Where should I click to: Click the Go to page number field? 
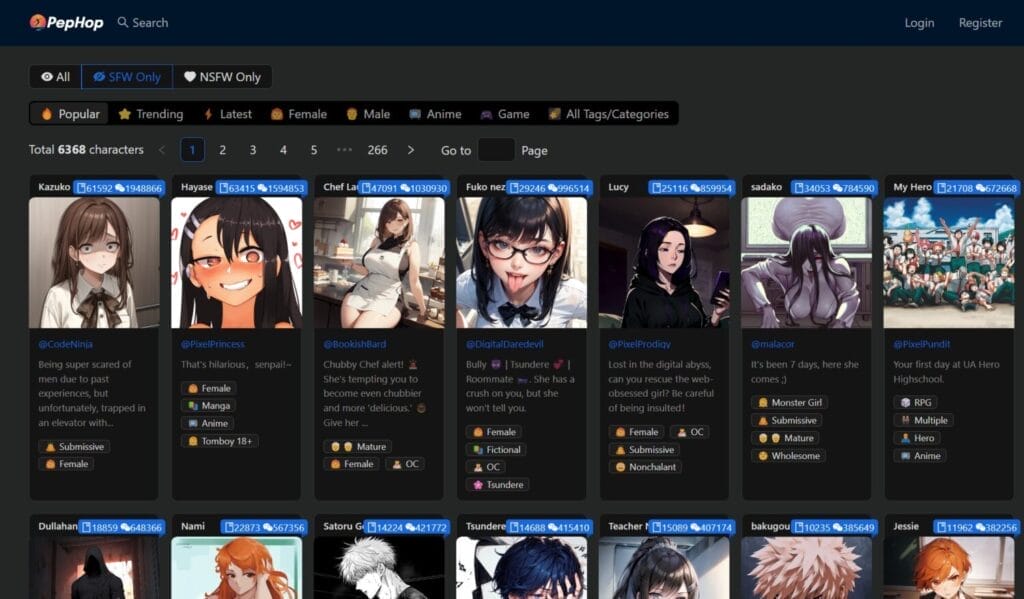pyautogui.click(x=496, y=150)
